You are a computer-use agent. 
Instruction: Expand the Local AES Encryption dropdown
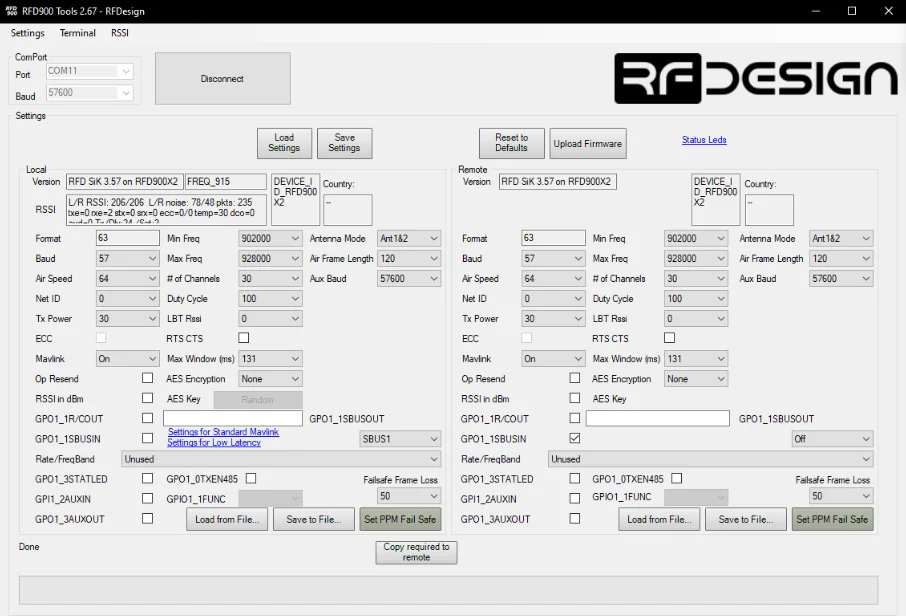(x=270, y=379)
